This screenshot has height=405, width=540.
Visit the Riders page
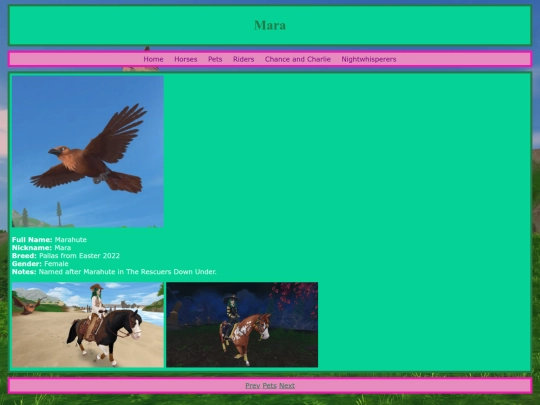tap(243, 59)
